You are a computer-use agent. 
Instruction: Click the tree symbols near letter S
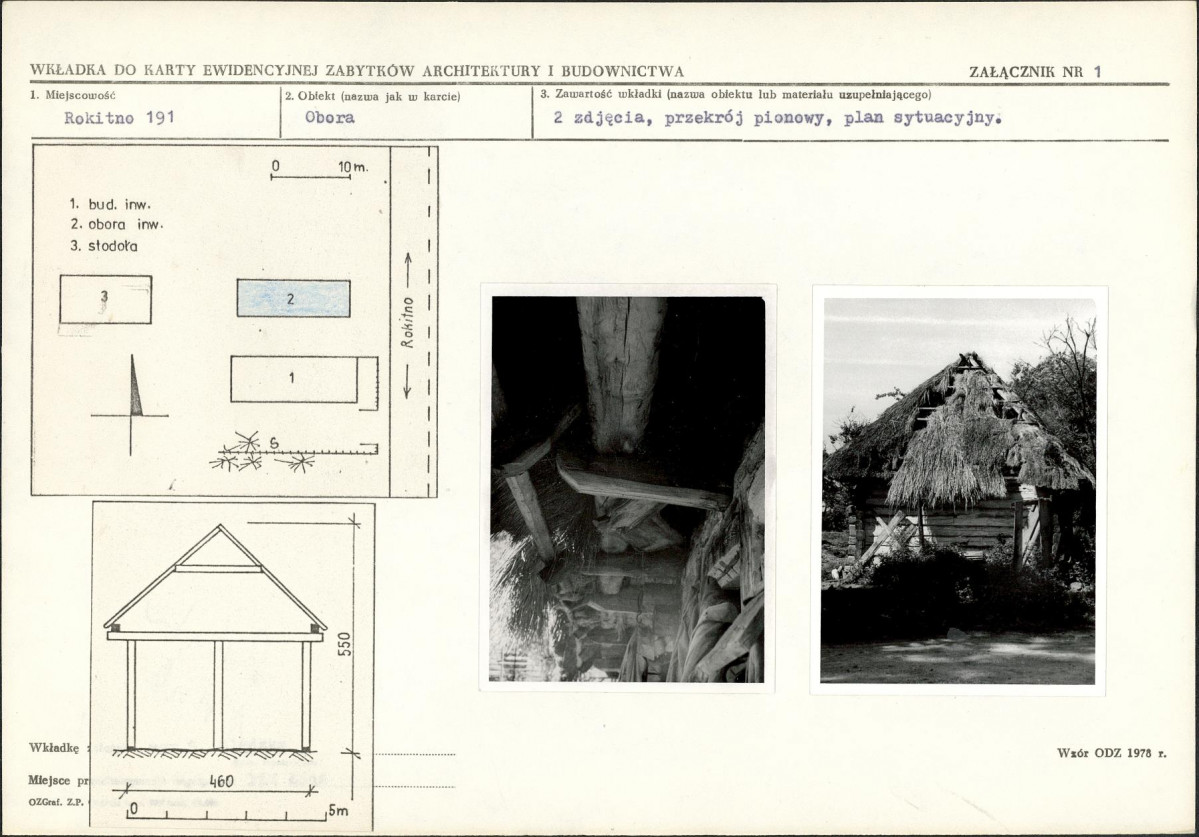point(262,452)
